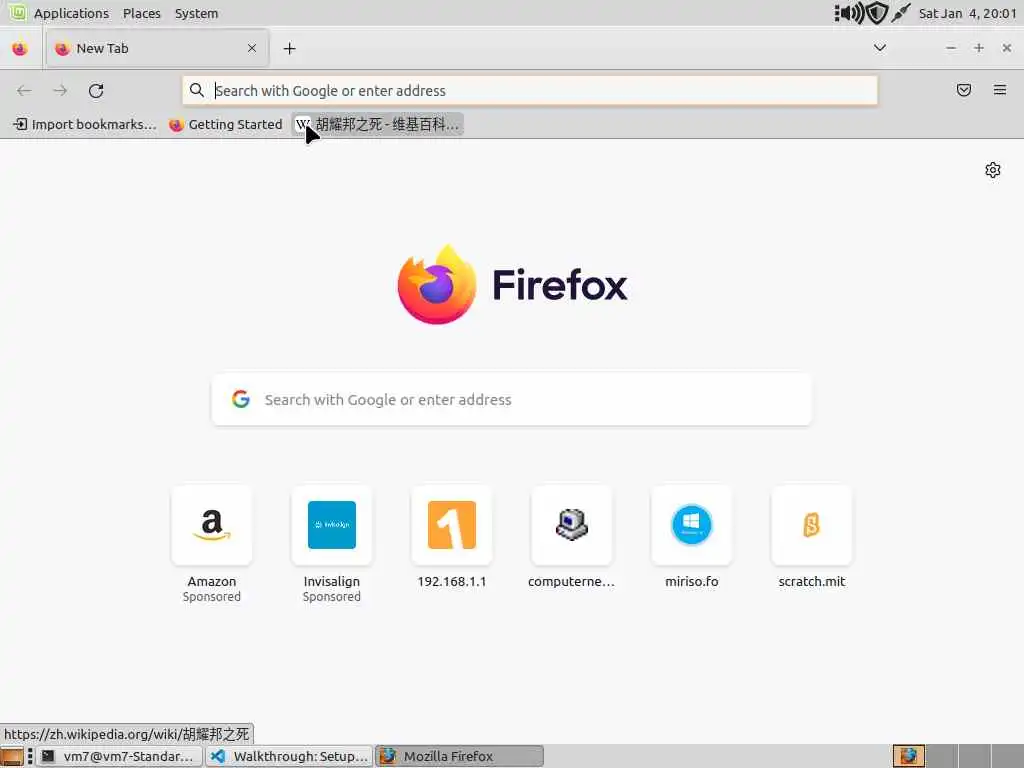Expand the list all tabs chevron

(x=880, y=48)
